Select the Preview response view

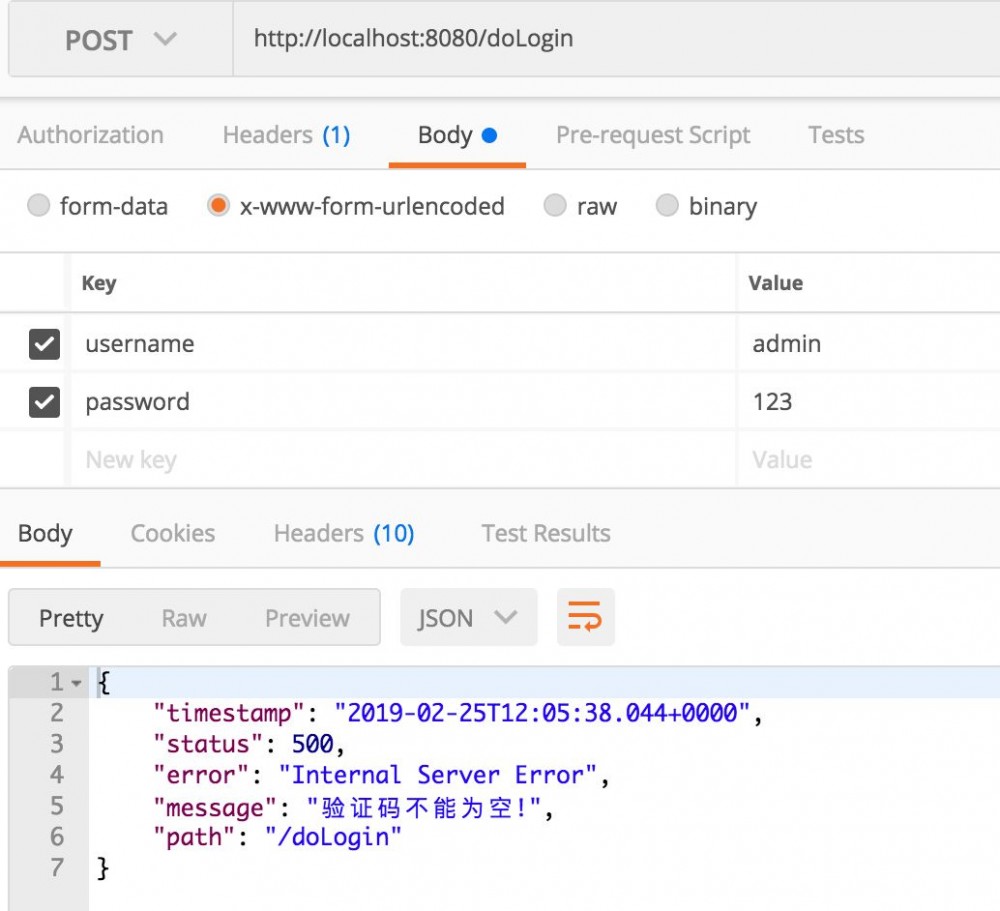(306, 617)
